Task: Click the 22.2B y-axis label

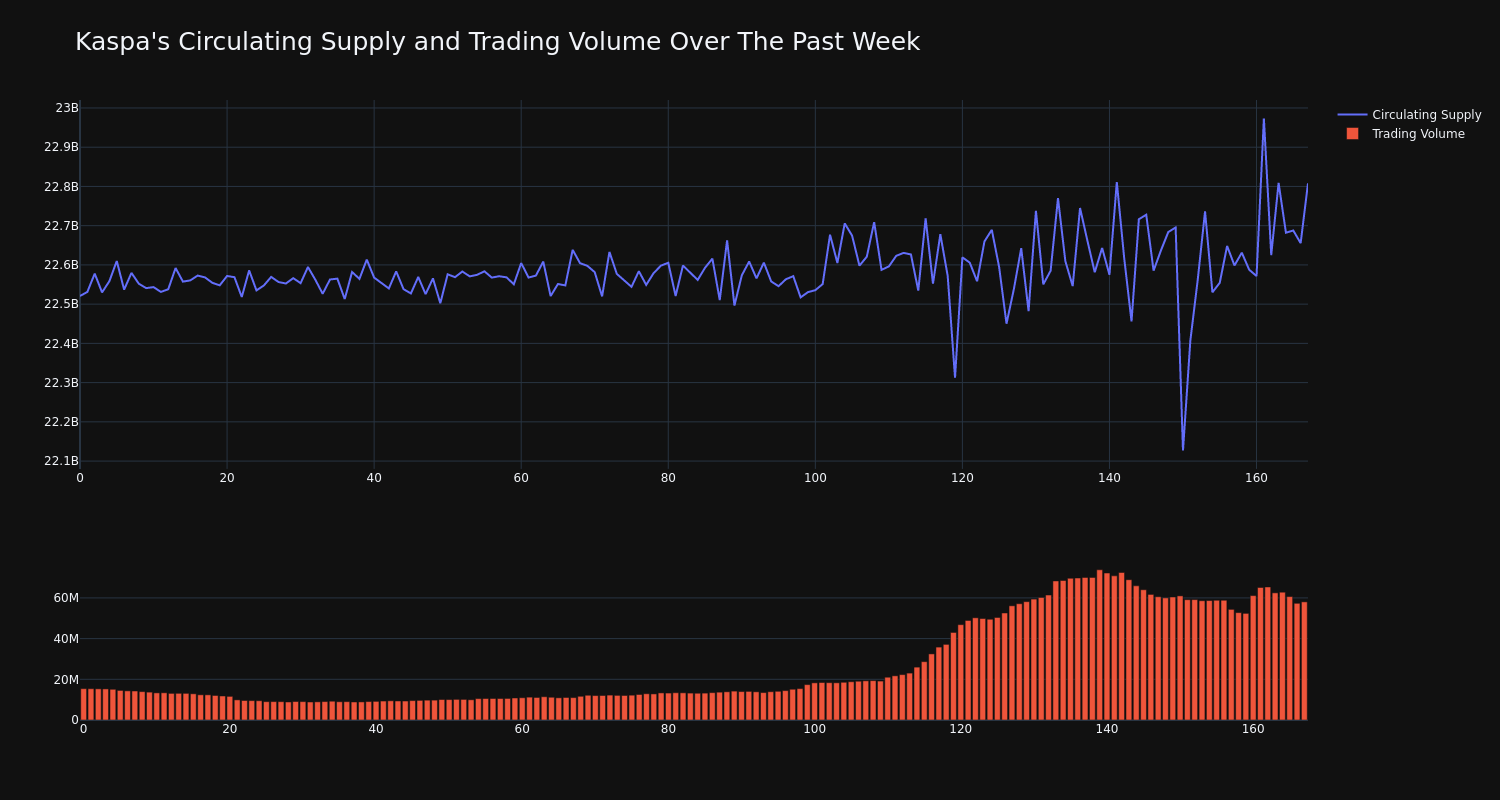Action: click(61, 422)
